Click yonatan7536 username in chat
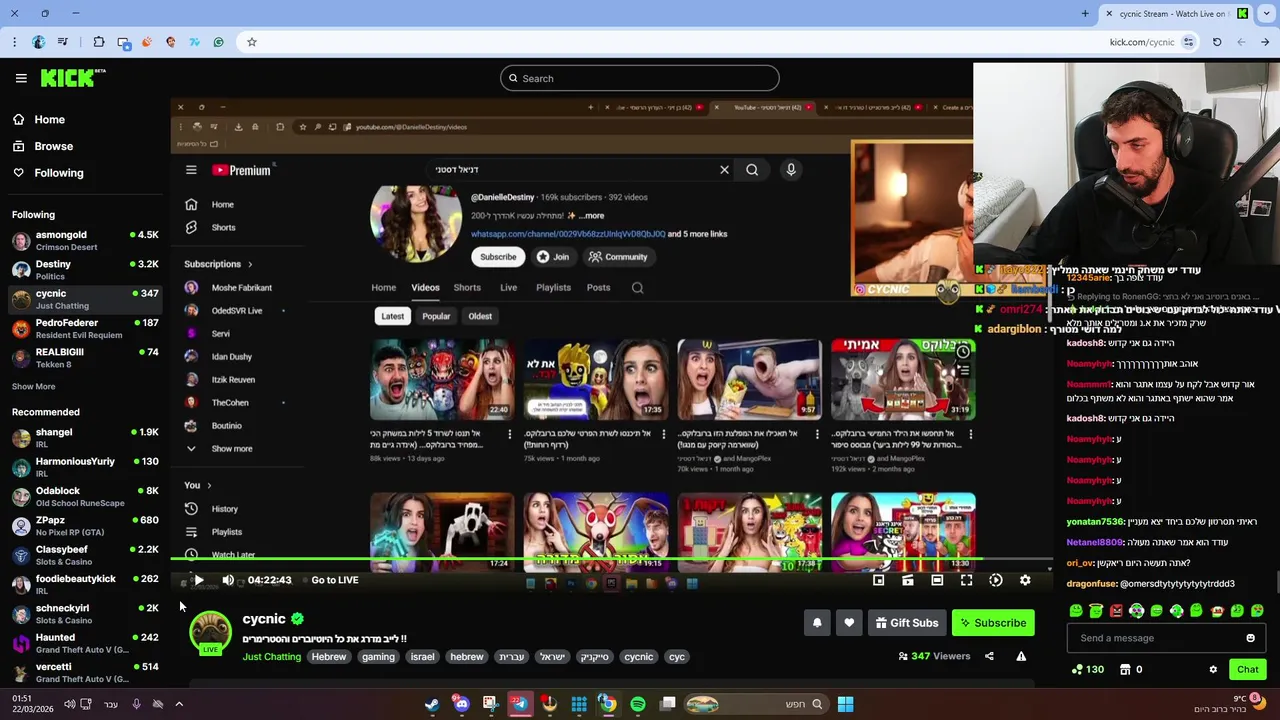Image resolution: width=1280 pixels, height=720 pixels. 1095,522
